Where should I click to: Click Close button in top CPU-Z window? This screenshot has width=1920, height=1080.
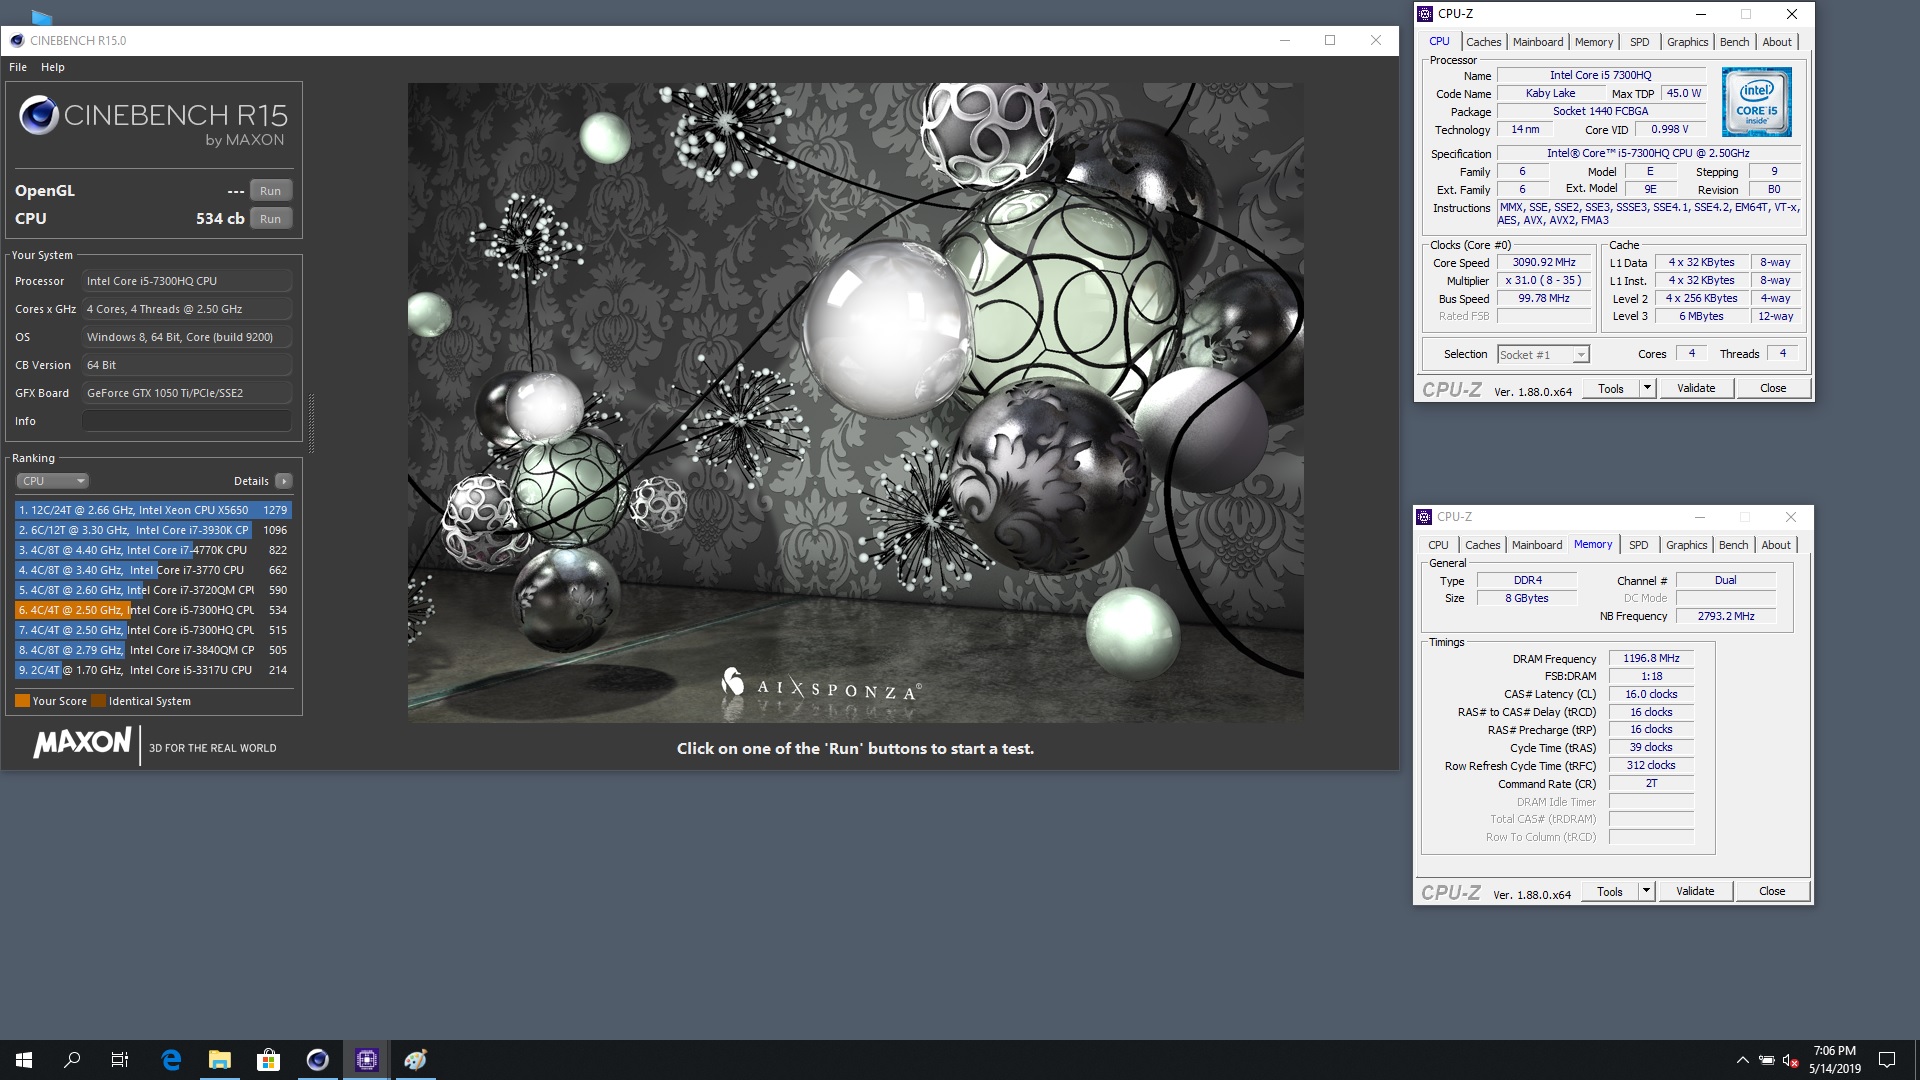1773,389
